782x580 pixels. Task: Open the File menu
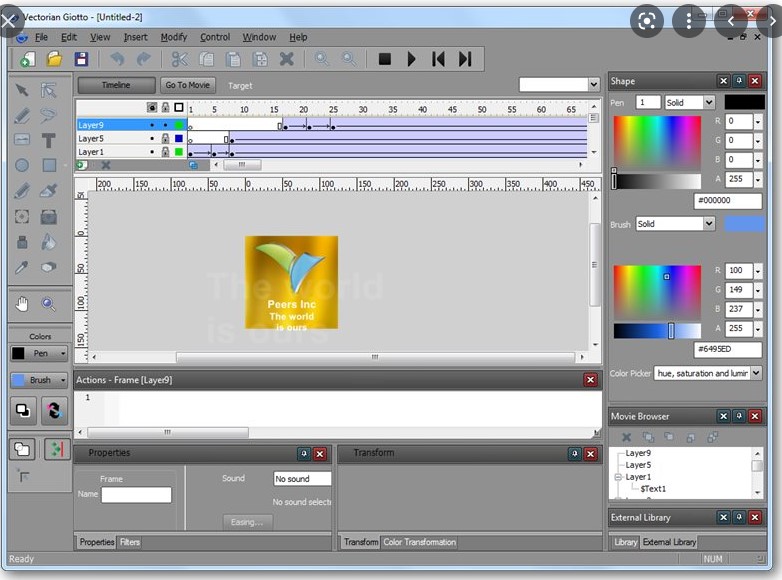point(41,37)
